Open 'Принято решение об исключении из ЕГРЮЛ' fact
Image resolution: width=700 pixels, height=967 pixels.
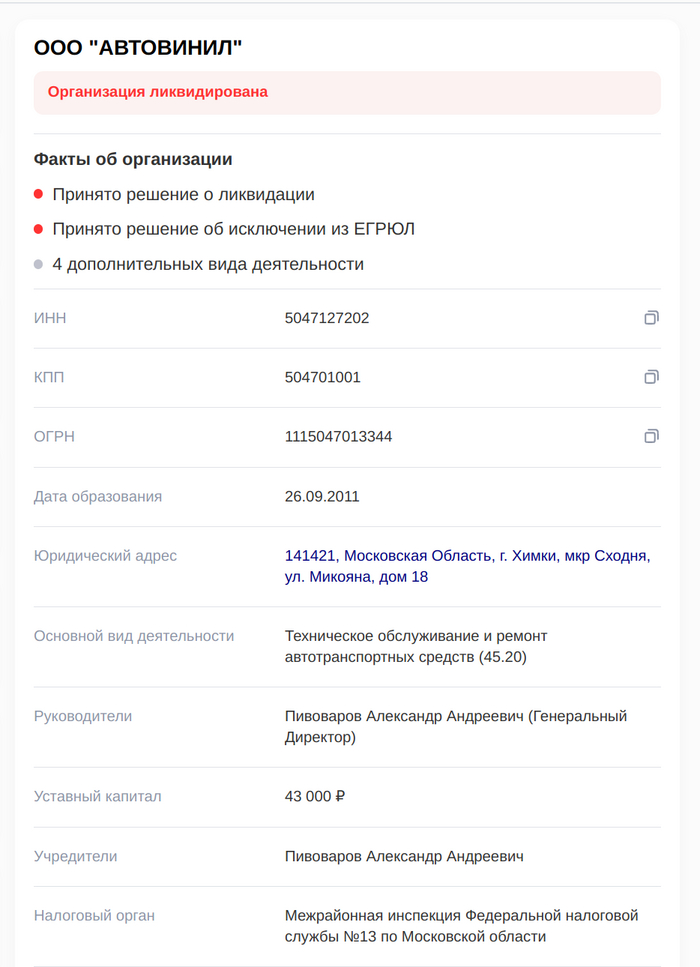point(233,230)
